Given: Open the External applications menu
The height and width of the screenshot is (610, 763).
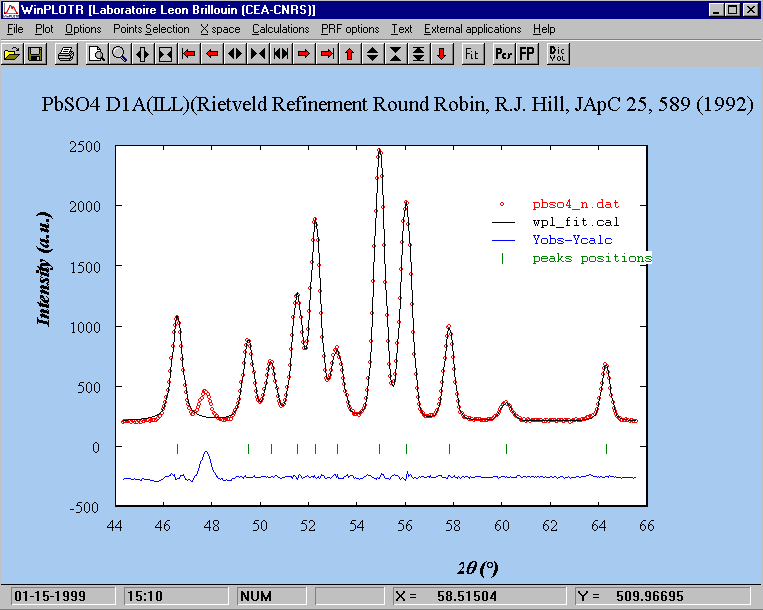Looking at the screenshot, I should 472,29.
